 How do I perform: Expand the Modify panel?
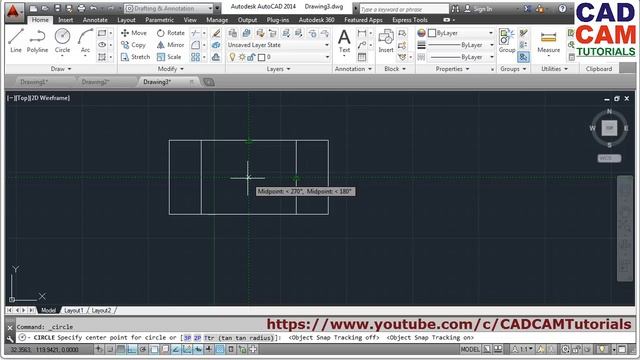pos(171,69)
